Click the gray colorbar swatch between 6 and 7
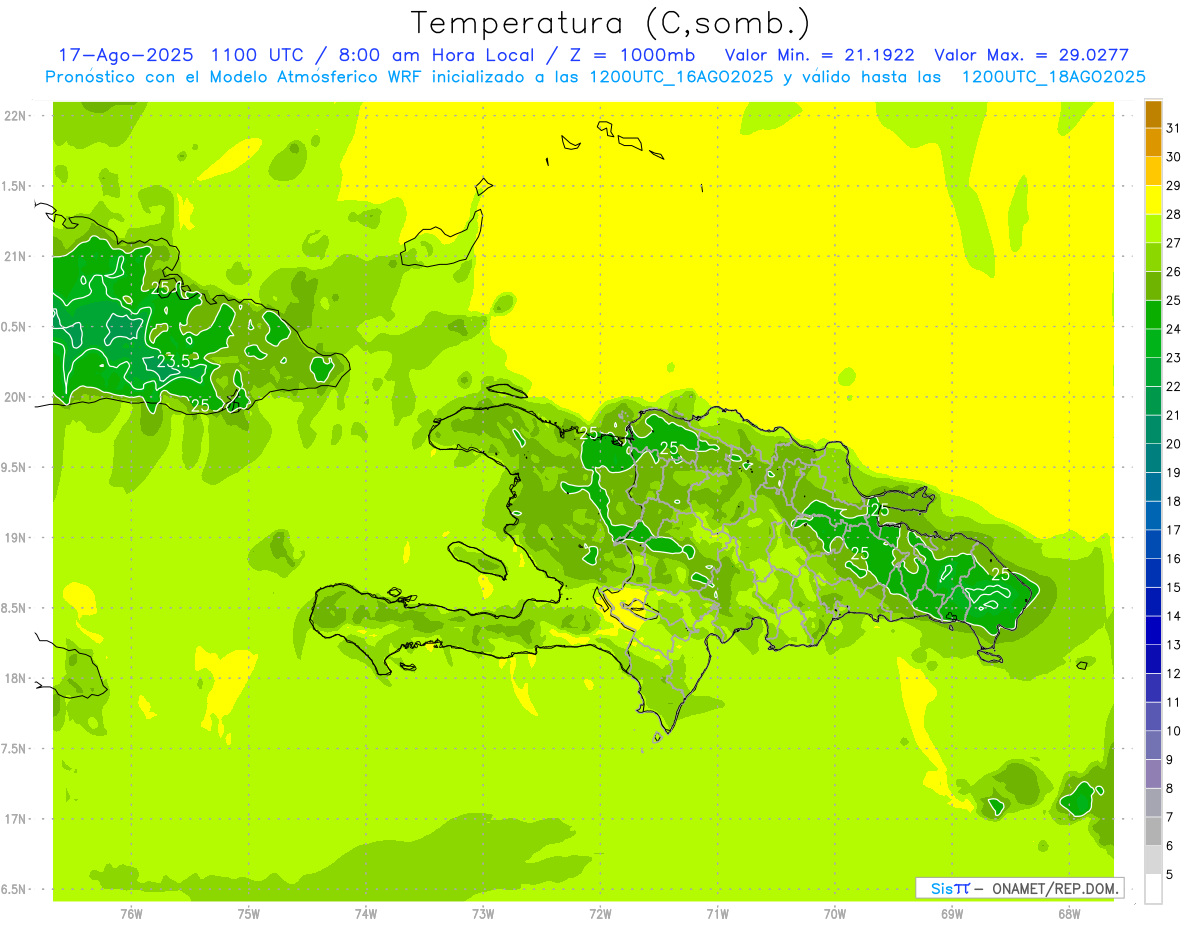Viewport: 1200px width, 927px height. point(1153,831)
